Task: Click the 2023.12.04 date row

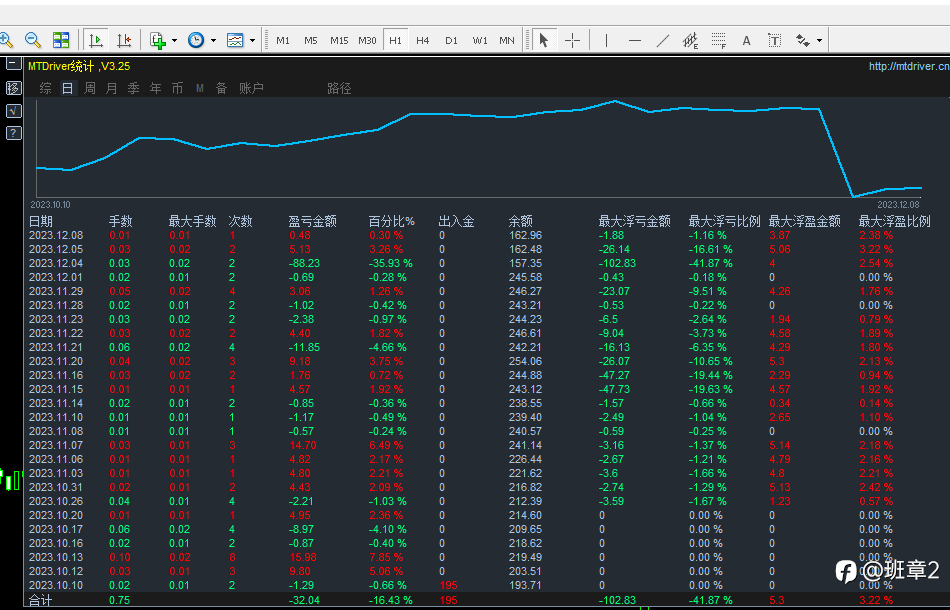Action: [x=56, y=264]
